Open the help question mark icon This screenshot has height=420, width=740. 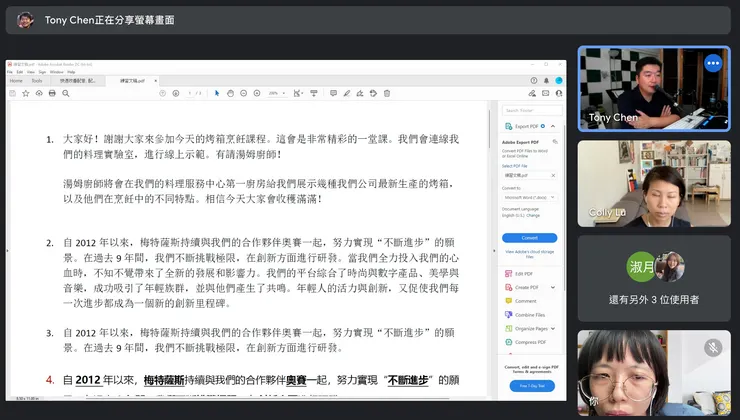coord(534,81)
